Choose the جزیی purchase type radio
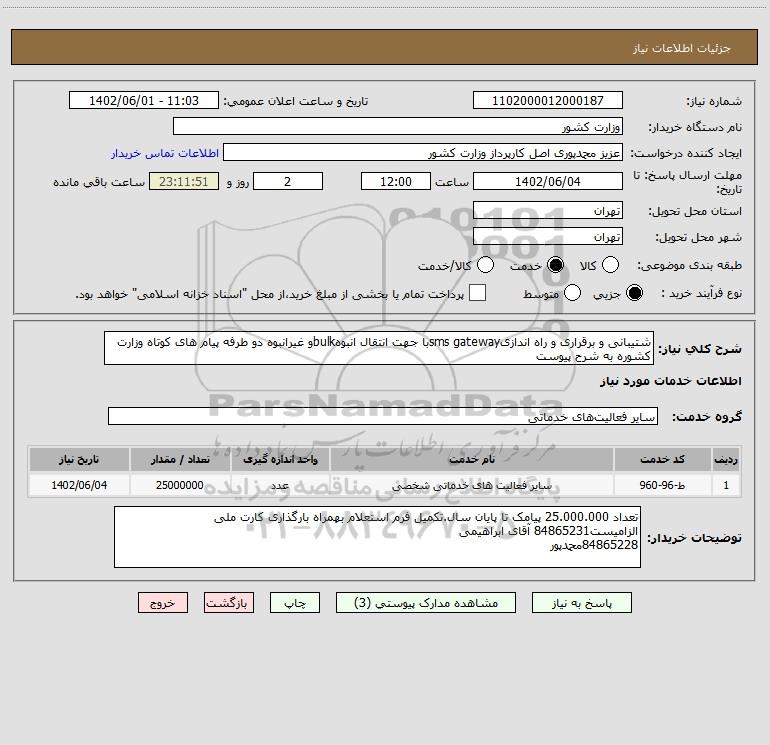770x745 pixels. coord(634,293)
